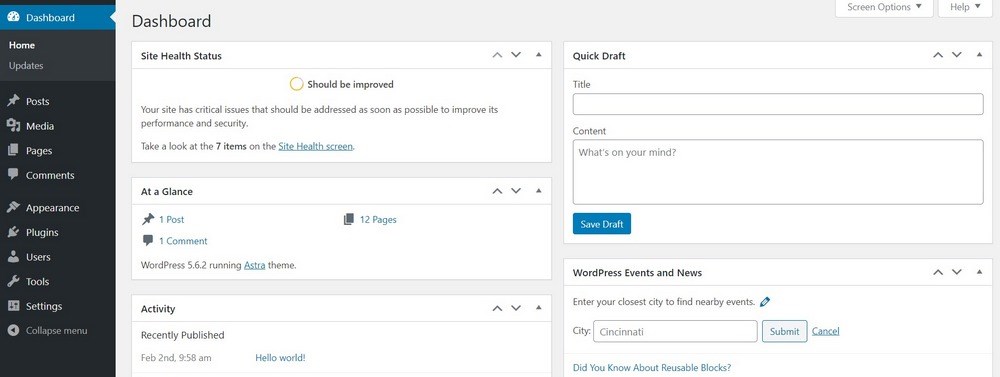
Task: Move Site Health Status panel up
Action: (497, 55)
